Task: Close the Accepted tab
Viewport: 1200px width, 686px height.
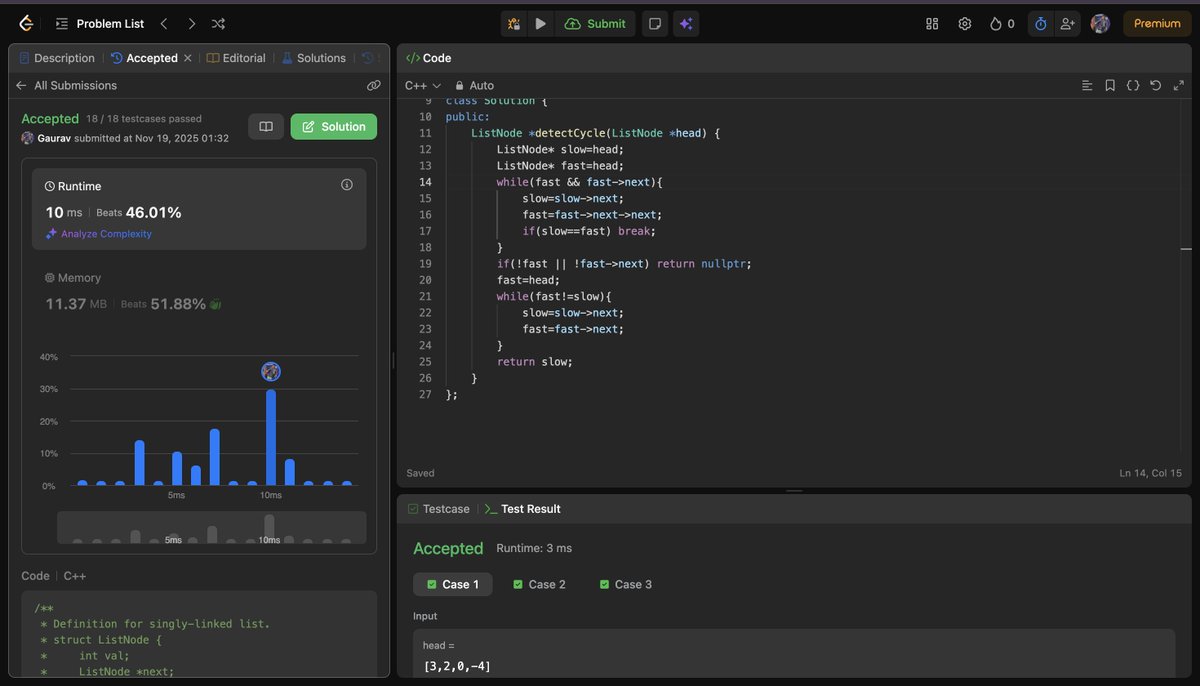Action: pos(187,58)
